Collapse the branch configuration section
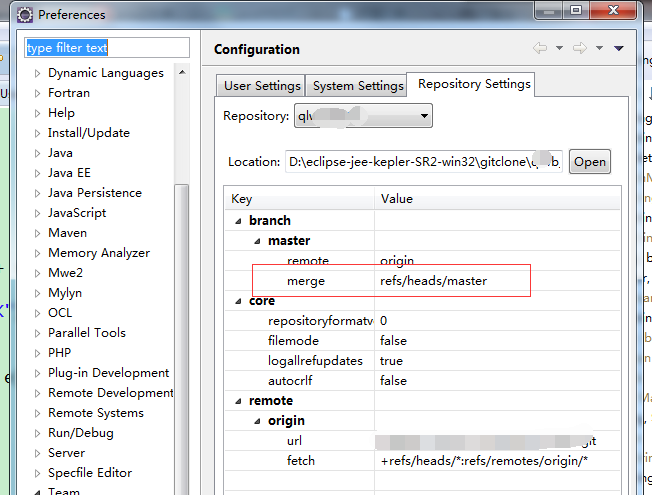This screenshot has height=495, width=652. (238, 221)
